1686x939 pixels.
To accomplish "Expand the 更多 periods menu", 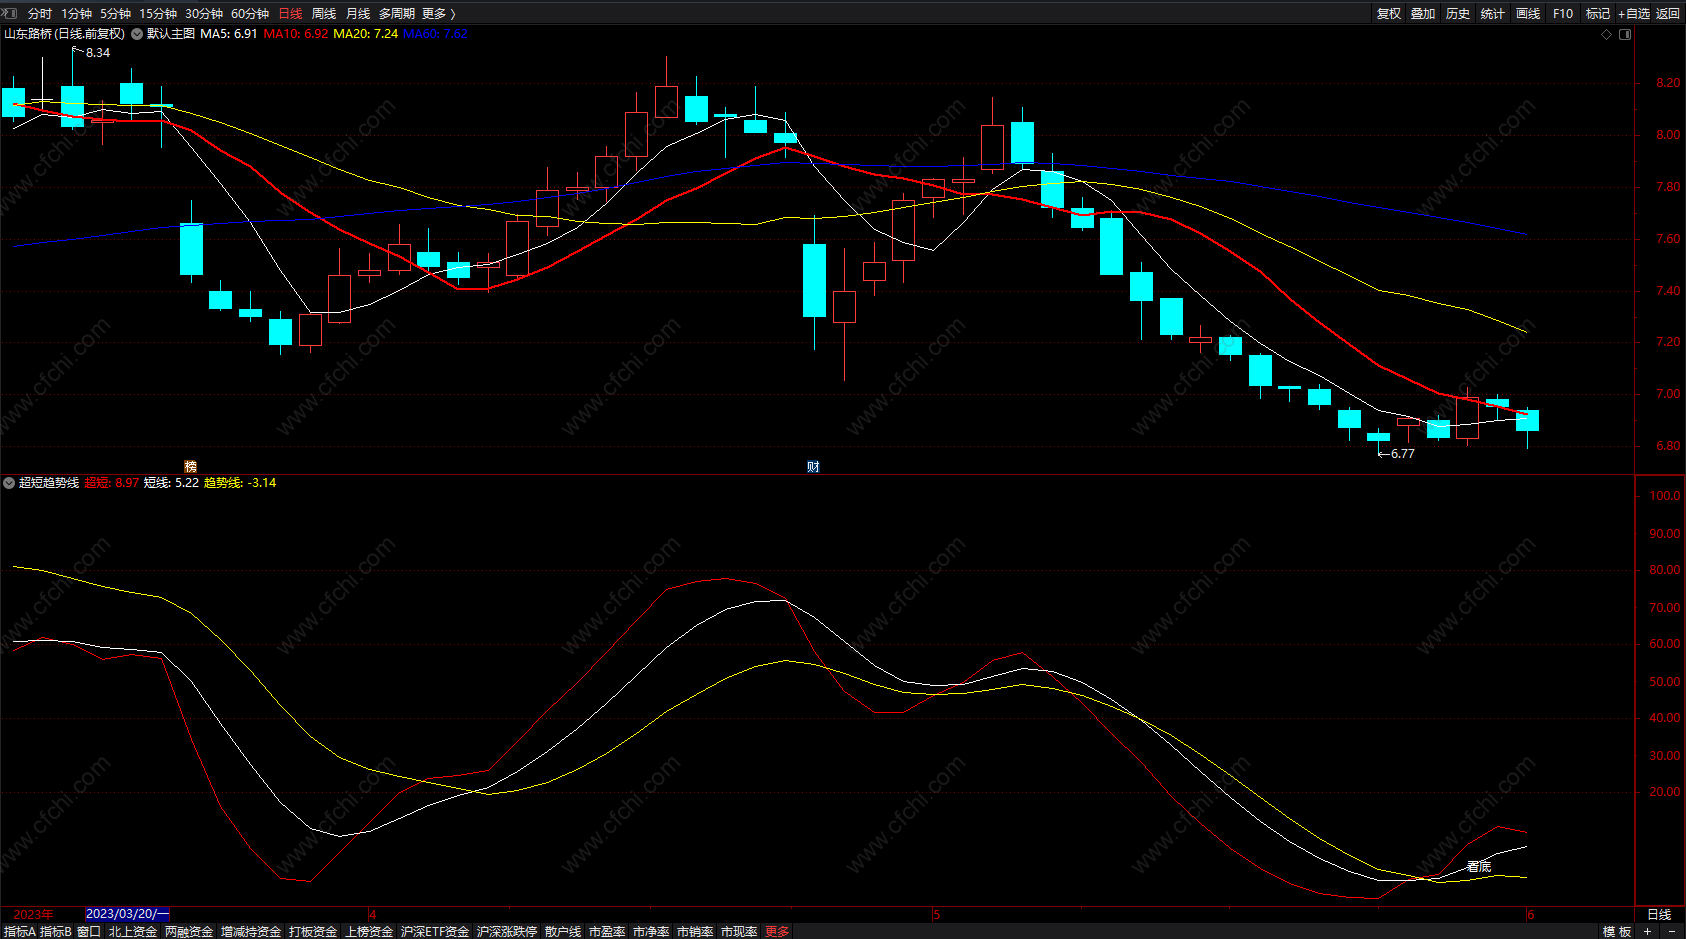I will tap(438, 14).
